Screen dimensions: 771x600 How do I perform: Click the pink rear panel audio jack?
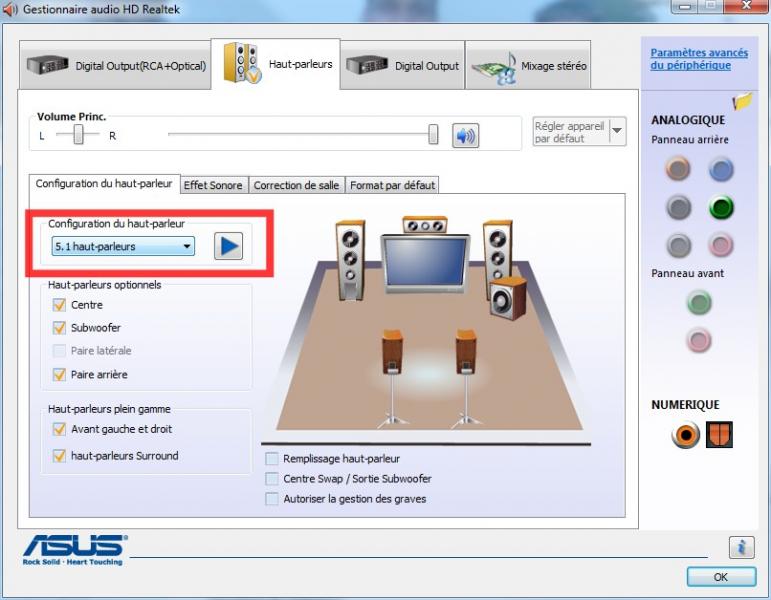click(x=721, y=244)
